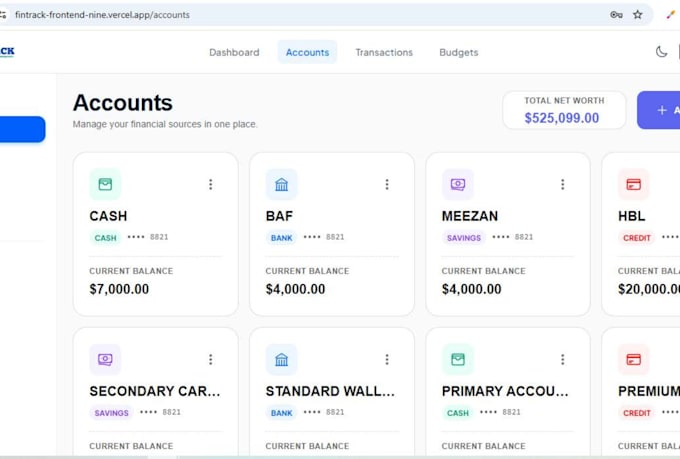Click the CASH account wallet icon

[x=105, y=184]
